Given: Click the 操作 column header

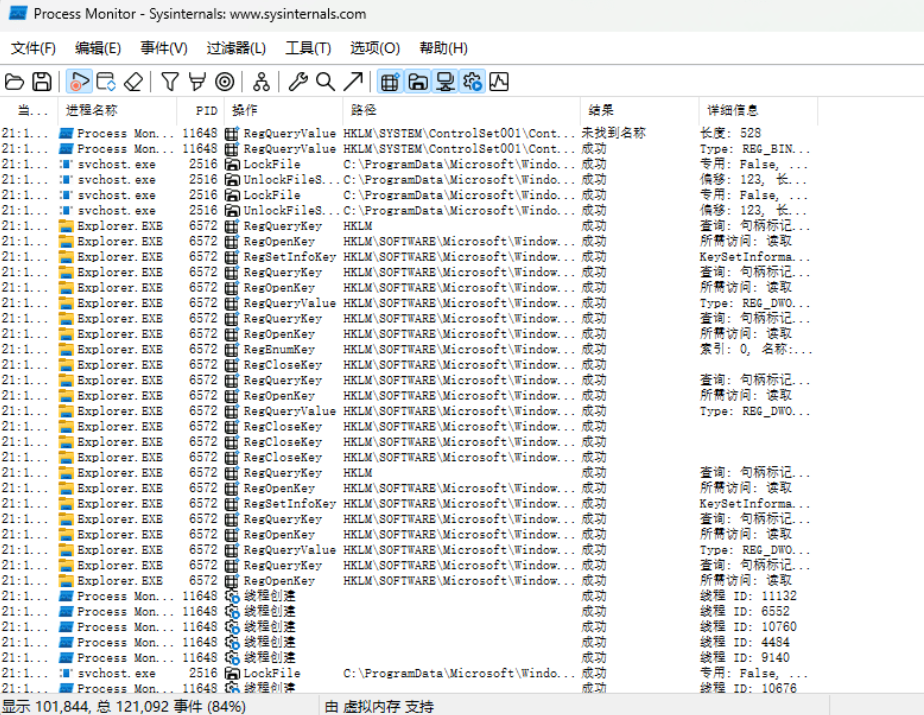Looking at the screenshot, I should coord(283,110).
